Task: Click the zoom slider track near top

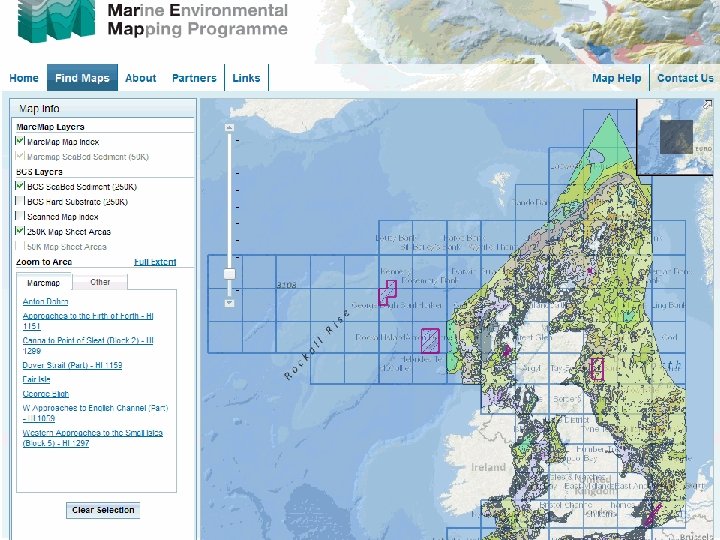Action: point(230,142)
